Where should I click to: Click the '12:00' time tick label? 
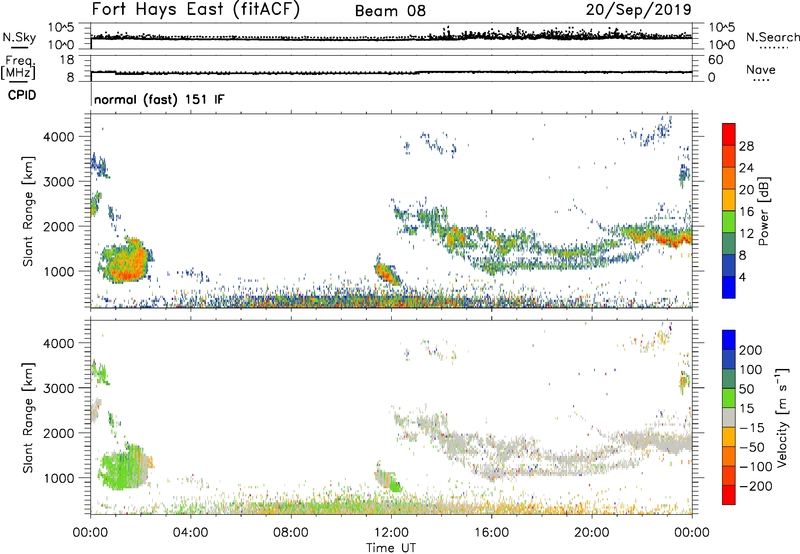391,533
